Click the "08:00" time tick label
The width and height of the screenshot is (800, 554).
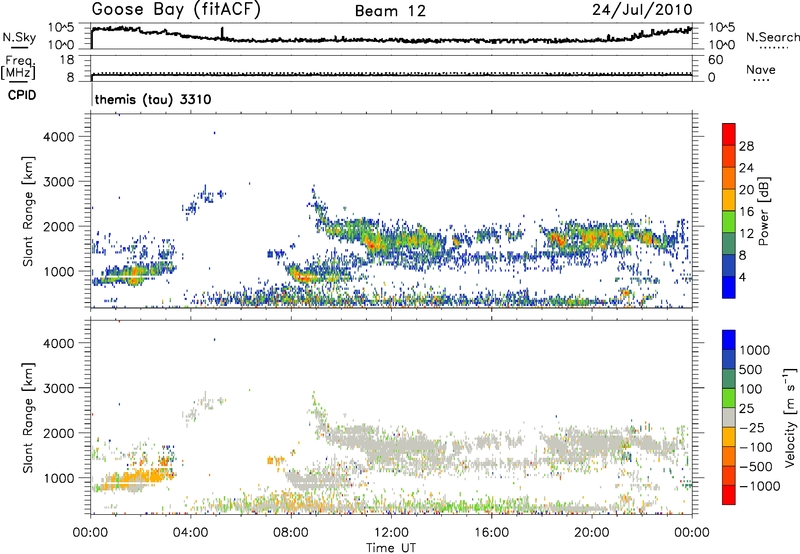click(291, 533)
